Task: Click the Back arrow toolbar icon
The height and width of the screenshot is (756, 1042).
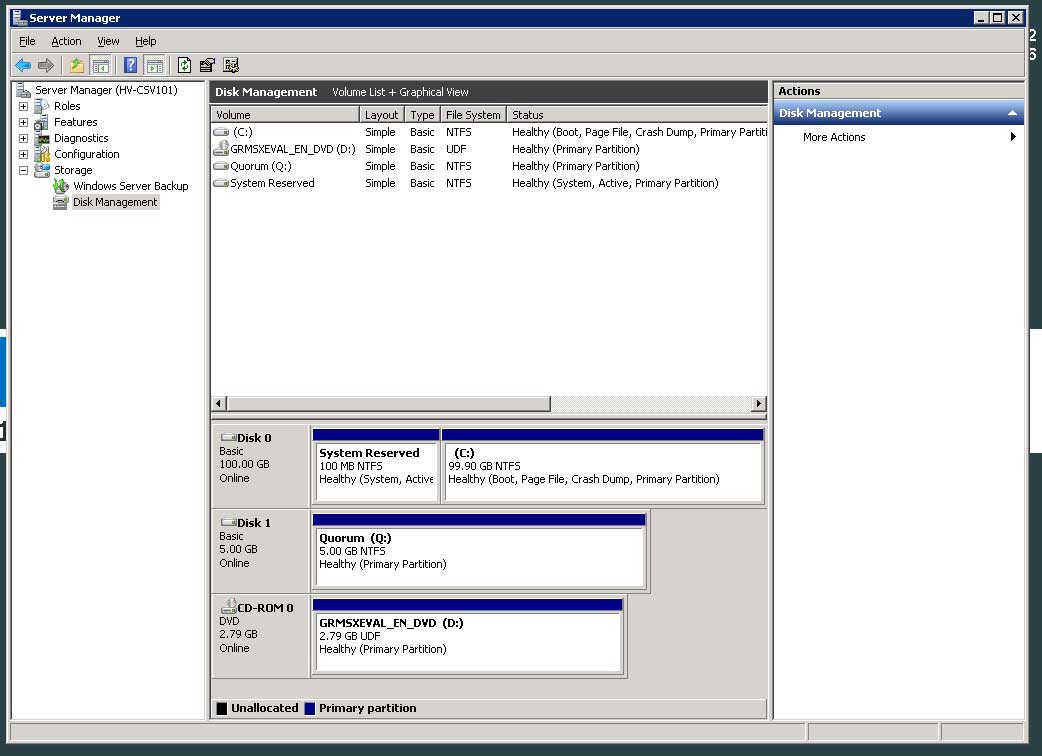Action: coord(23,65)
